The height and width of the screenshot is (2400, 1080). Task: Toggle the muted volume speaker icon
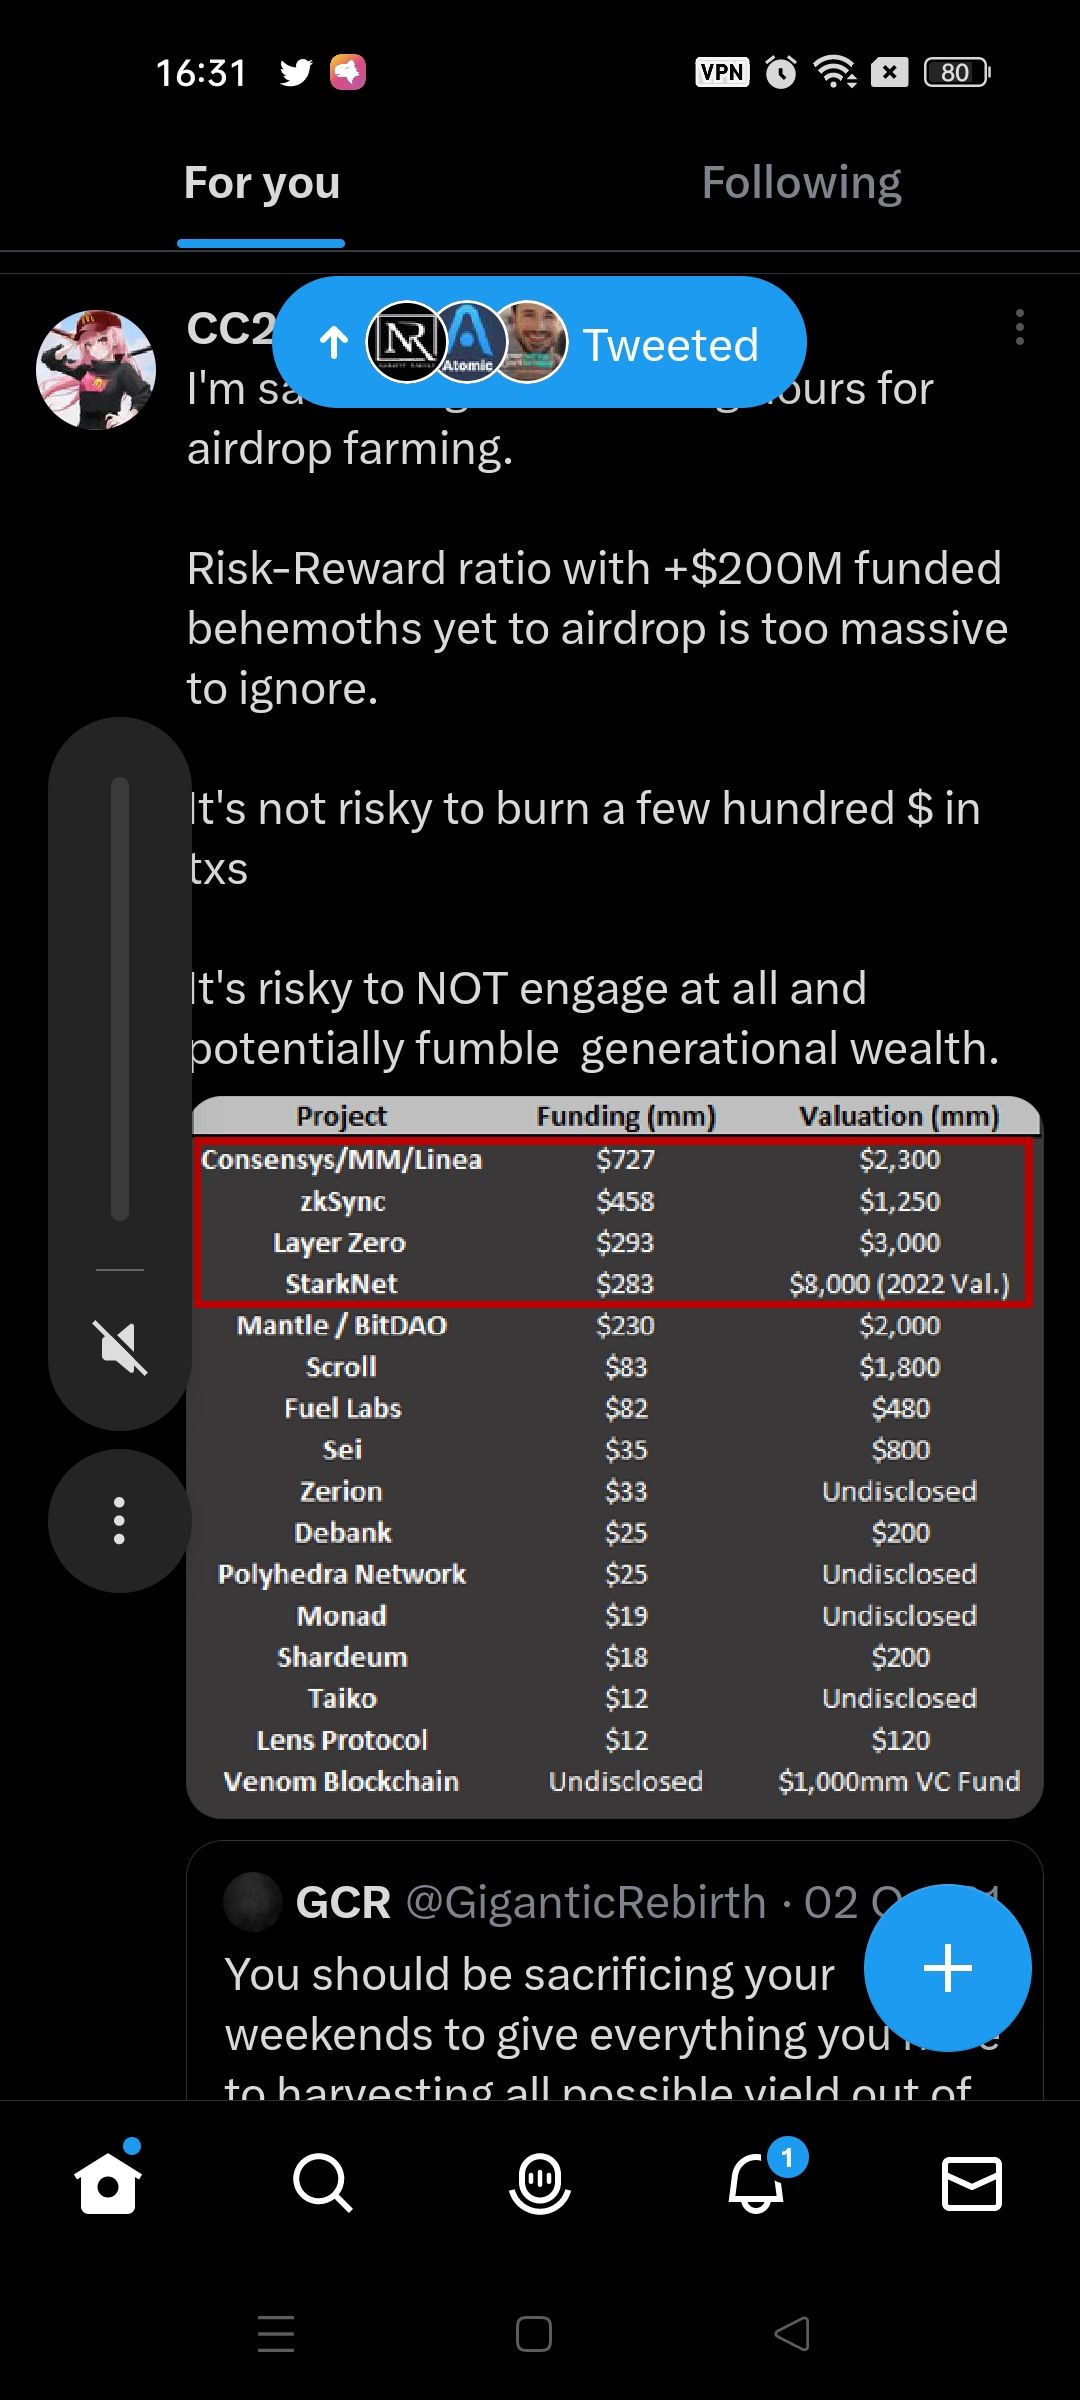pos(120,1347)
